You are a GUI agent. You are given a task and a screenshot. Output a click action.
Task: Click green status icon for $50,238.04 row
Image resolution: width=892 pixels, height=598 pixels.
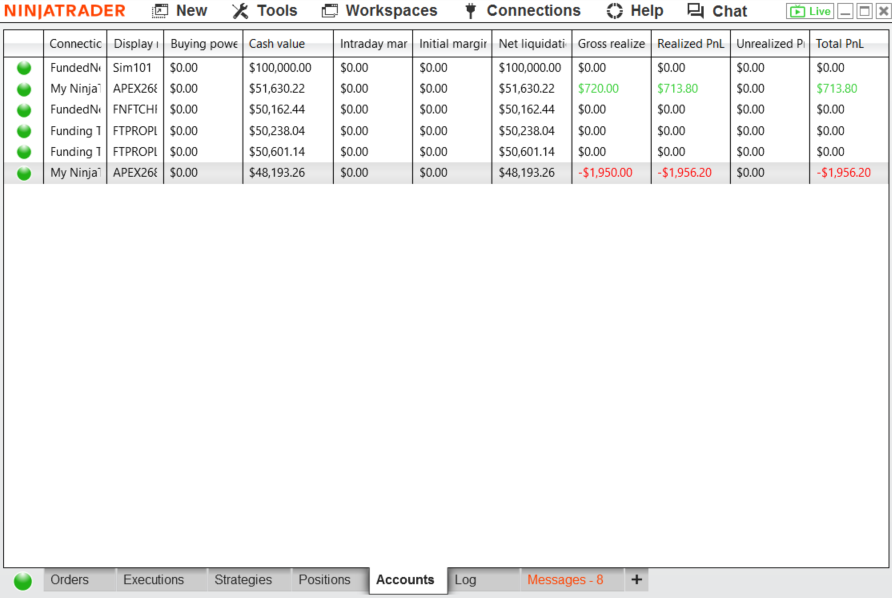[24, 131]
